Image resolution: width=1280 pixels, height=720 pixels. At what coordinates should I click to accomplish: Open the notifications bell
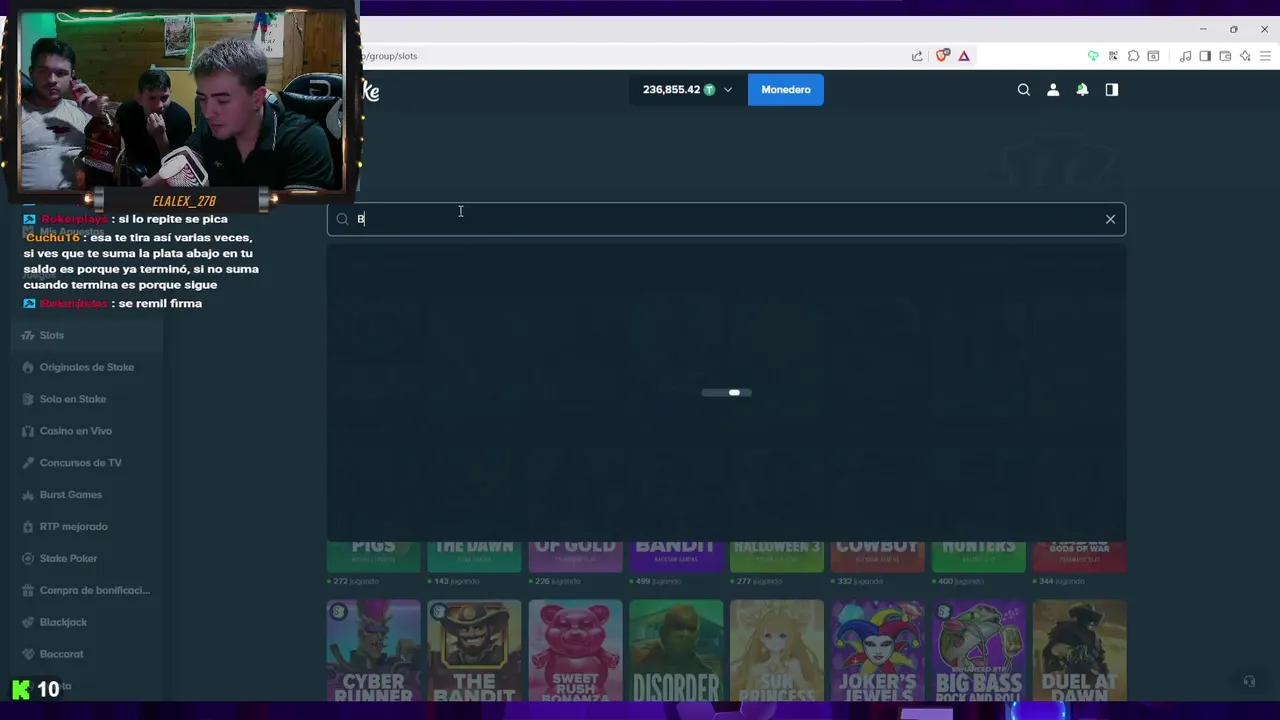pyautogui.click(x=1082, y=90)
